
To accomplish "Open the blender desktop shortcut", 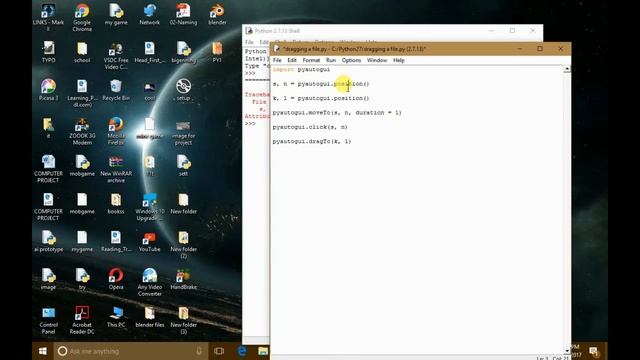I will [x=217, y=14].
